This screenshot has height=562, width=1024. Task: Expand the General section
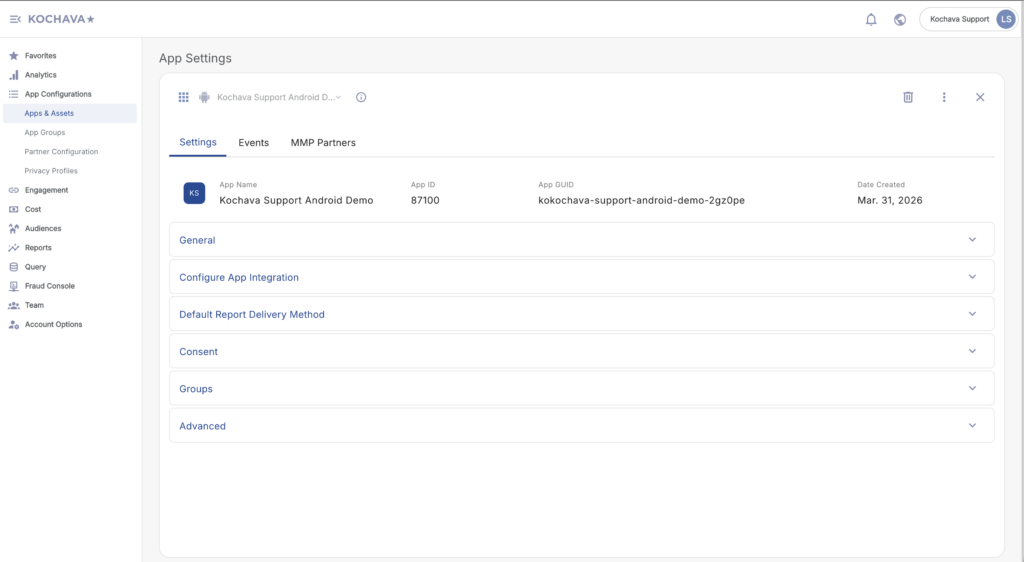coord(581,240)
